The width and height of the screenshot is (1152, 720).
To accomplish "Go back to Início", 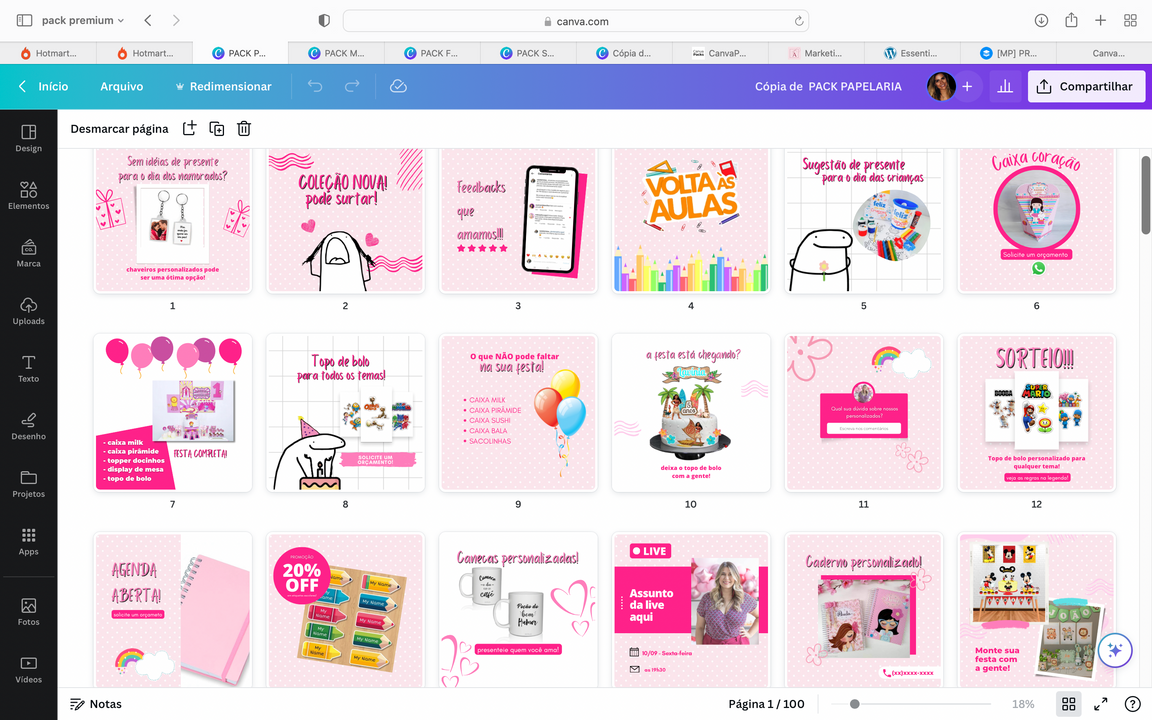I will 44,87.
